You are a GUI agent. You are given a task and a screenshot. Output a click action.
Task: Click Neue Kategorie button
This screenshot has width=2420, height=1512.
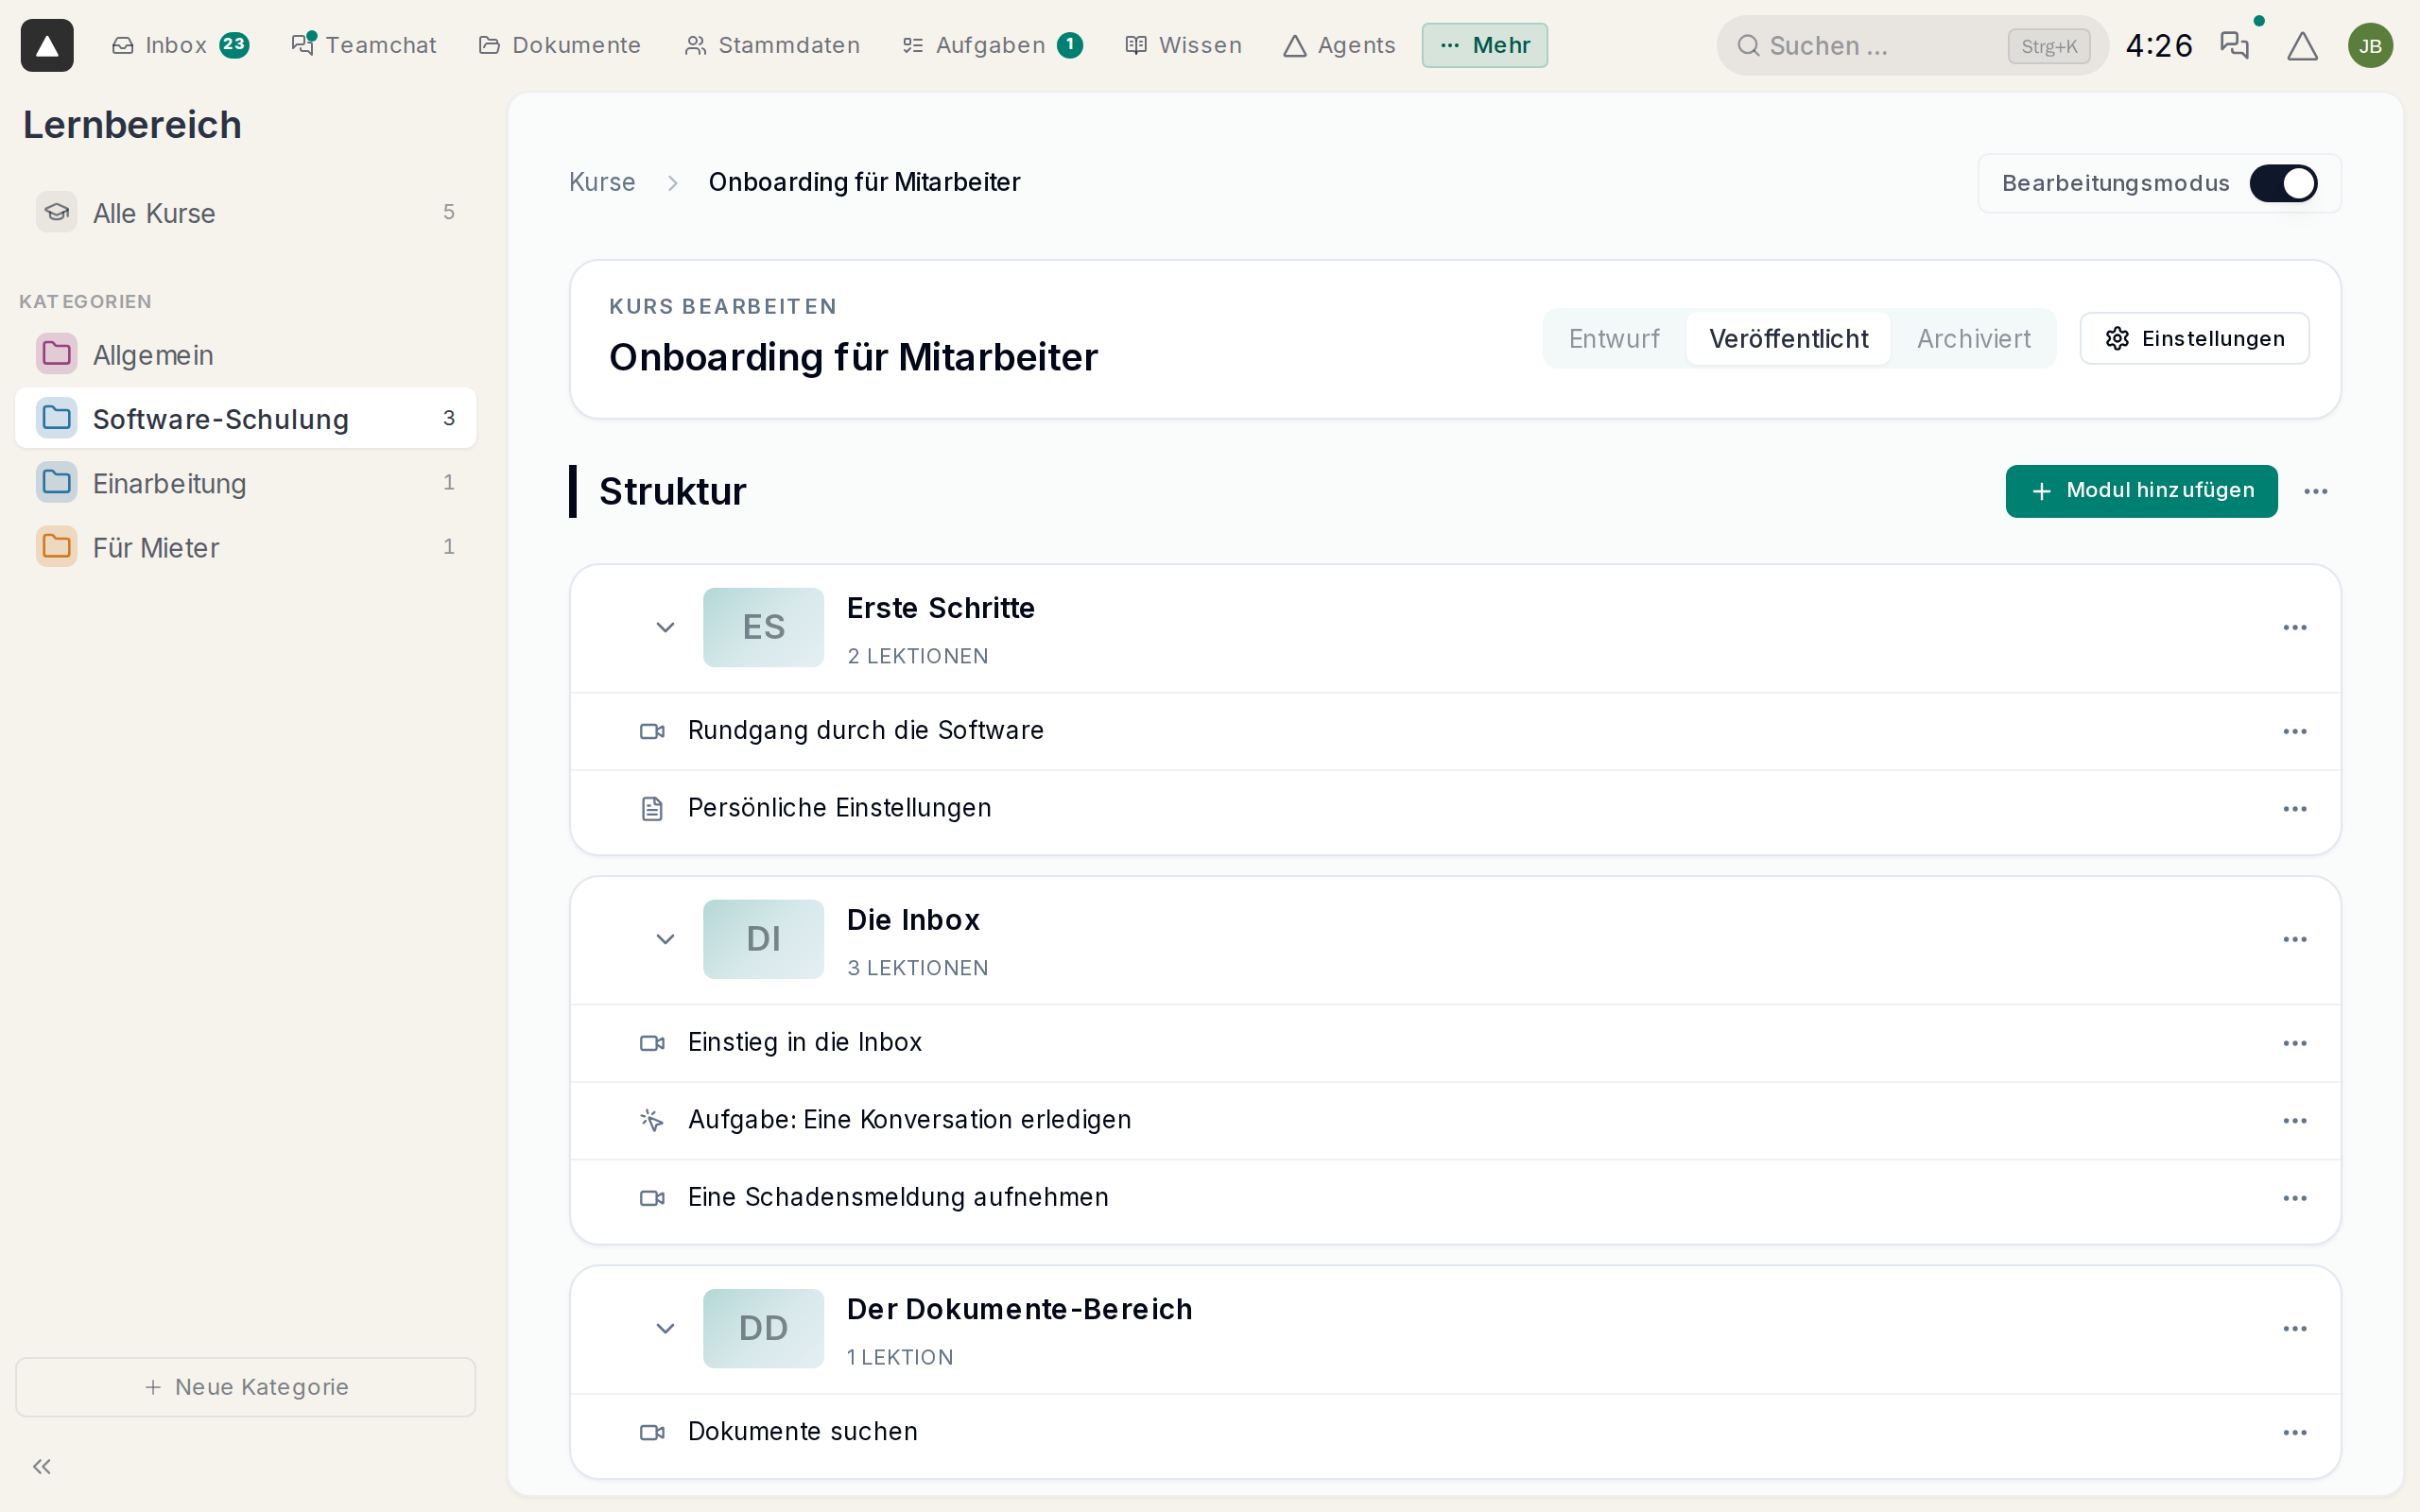click(246, 1387)
